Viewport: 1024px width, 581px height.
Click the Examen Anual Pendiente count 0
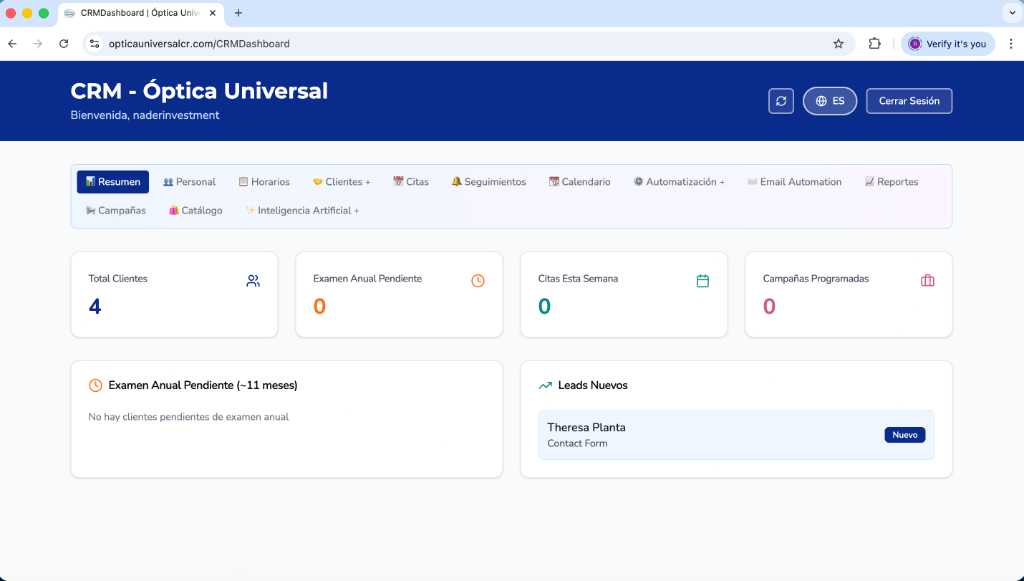[319, 306]
